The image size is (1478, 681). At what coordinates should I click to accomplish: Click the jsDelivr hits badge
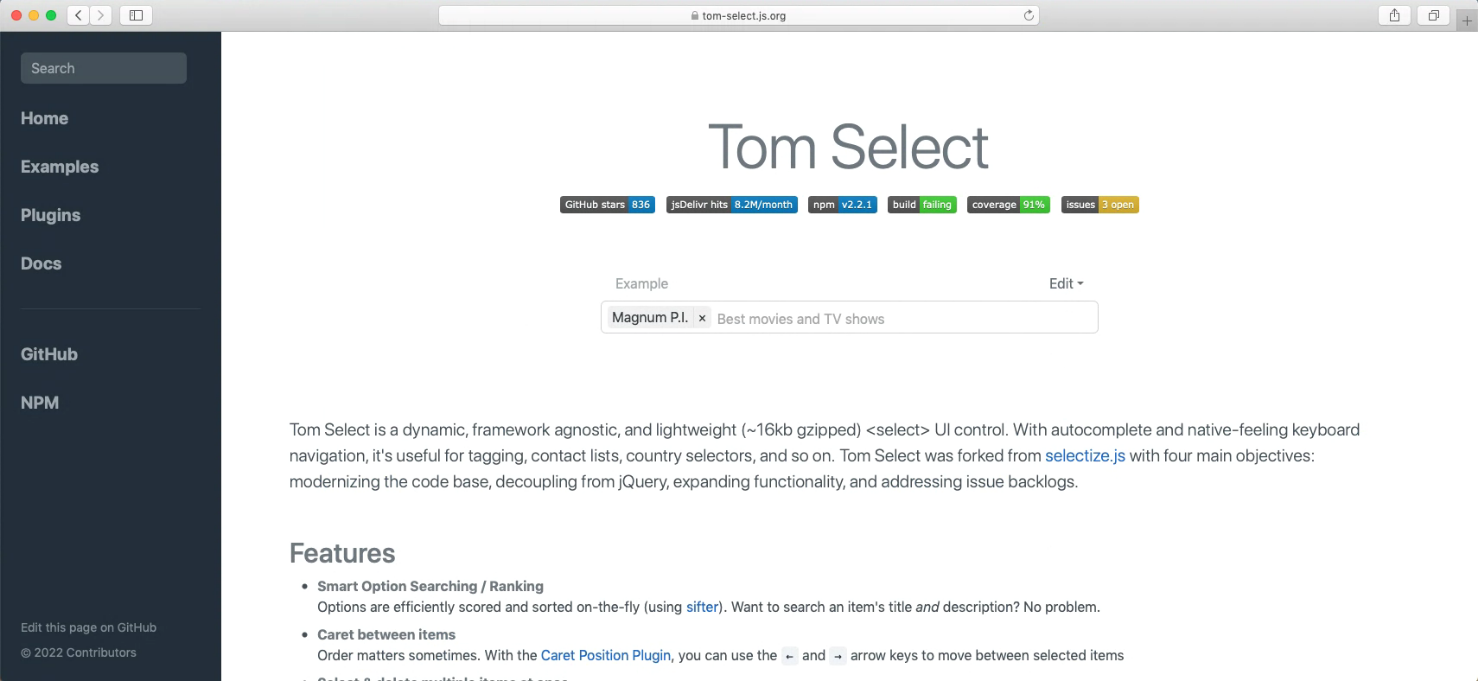pyautogui.click(x=731, y=204)
